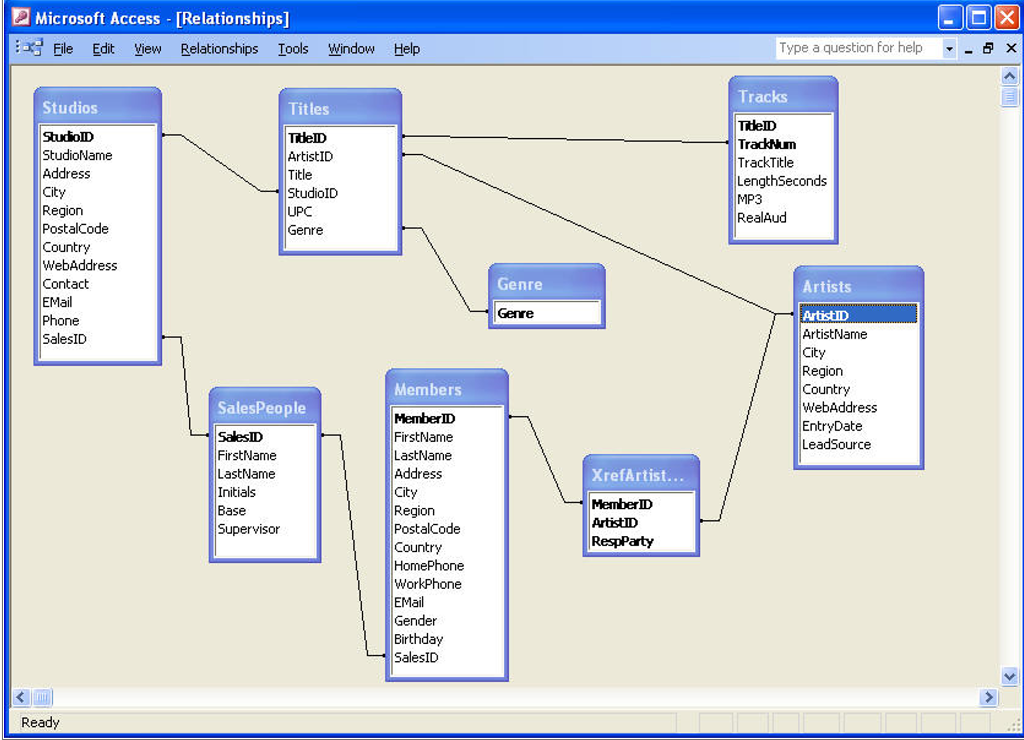Select the Members table title bar
1024x740 pixels.
tap(447, 389)
